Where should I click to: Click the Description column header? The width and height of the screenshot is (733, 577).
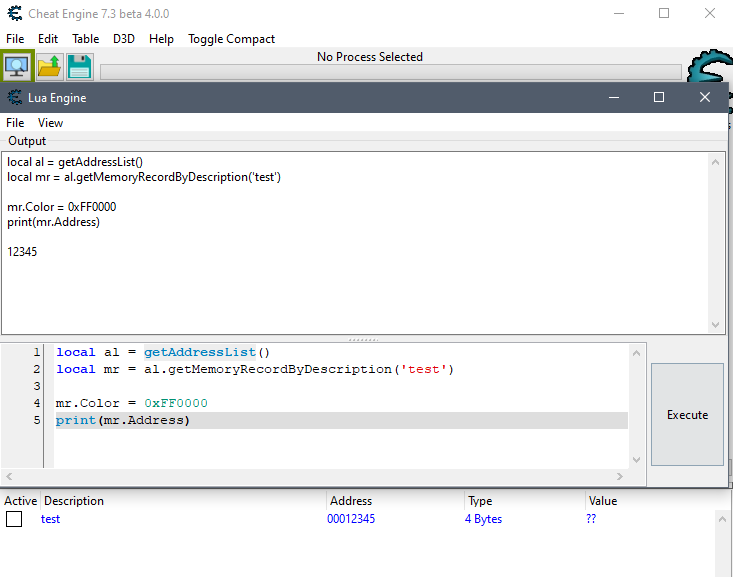(x=74, y=501)
